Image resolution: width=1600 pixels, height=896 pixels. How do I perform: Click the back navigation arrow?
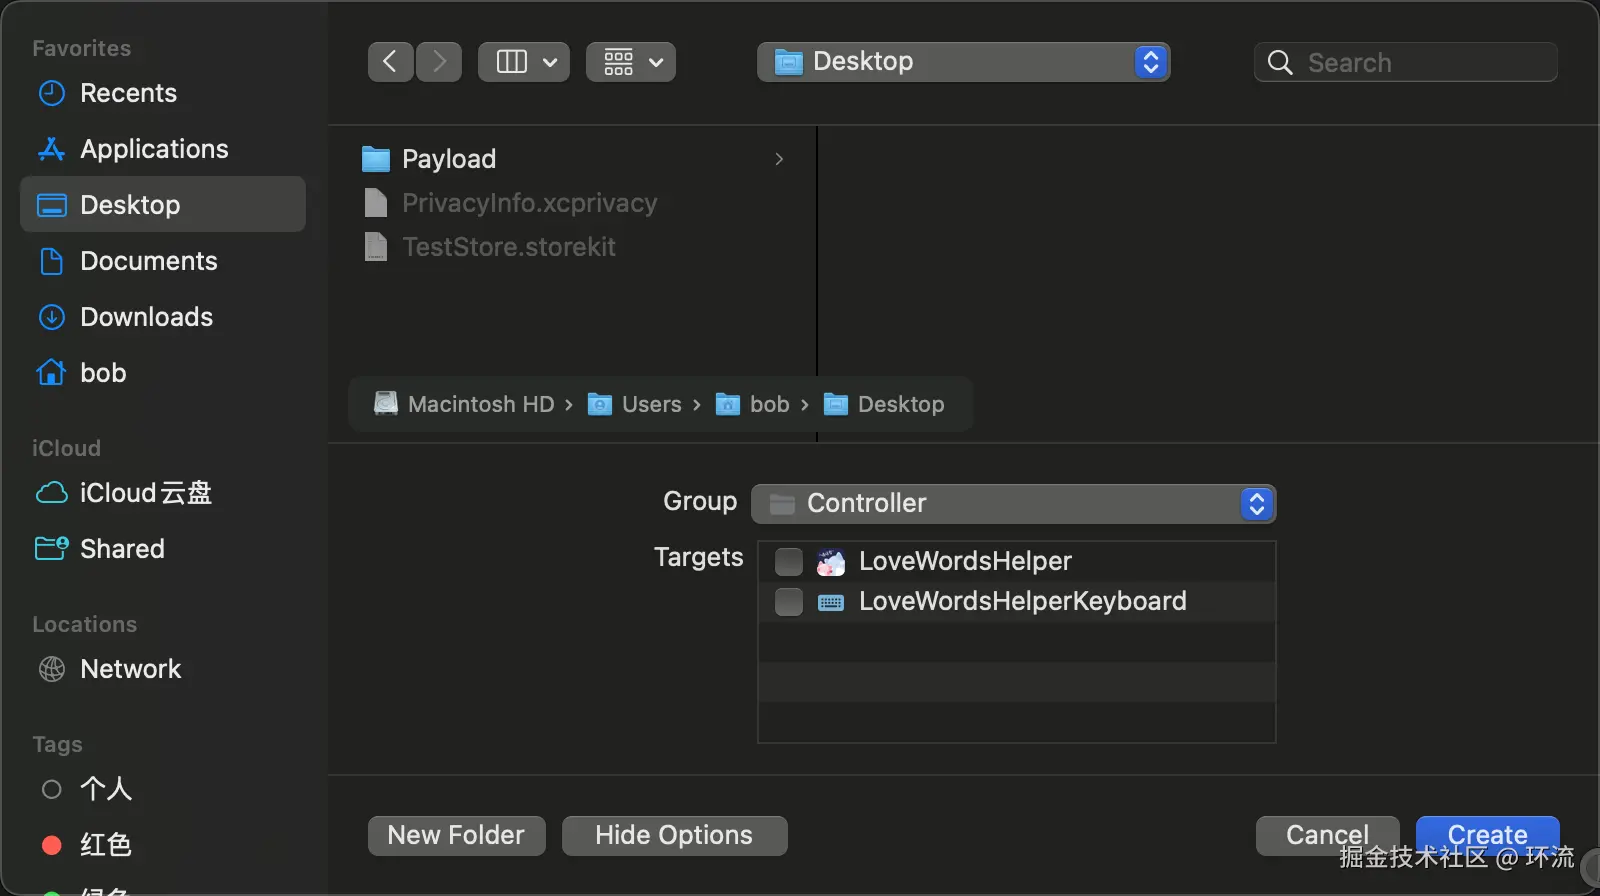tap(390, 62)
